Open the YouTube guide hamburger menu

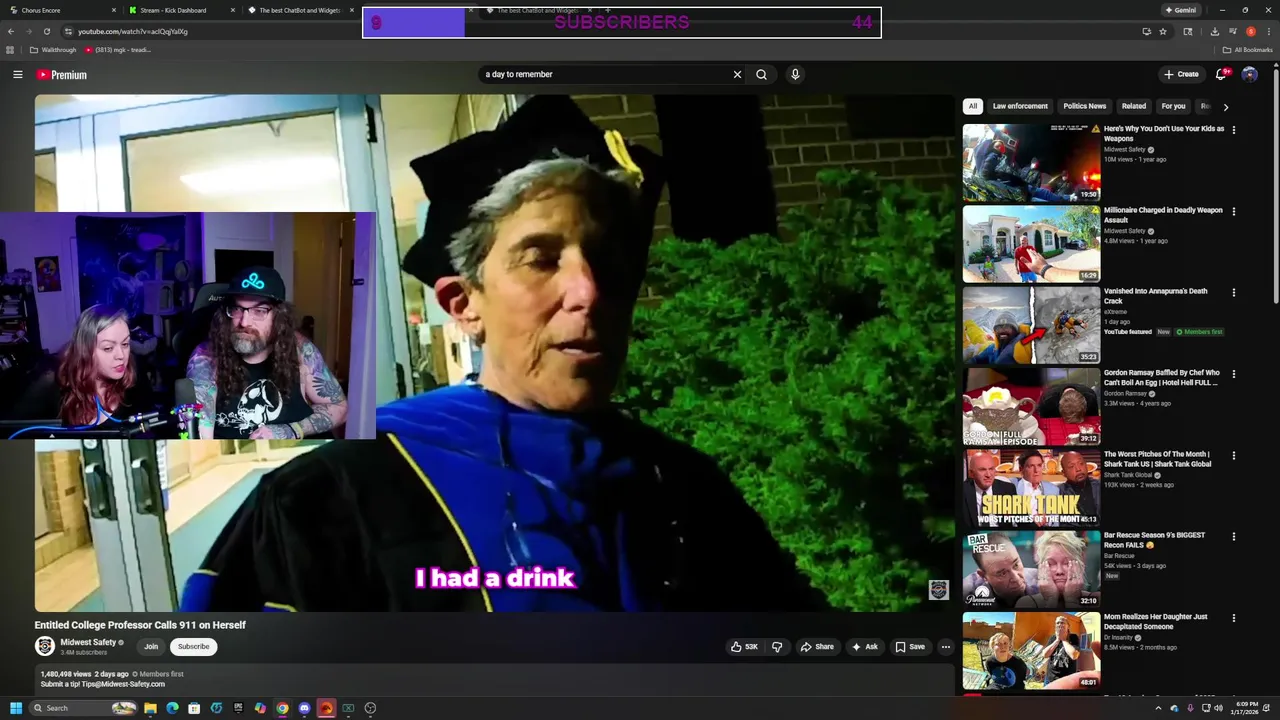tap(17, 74)
